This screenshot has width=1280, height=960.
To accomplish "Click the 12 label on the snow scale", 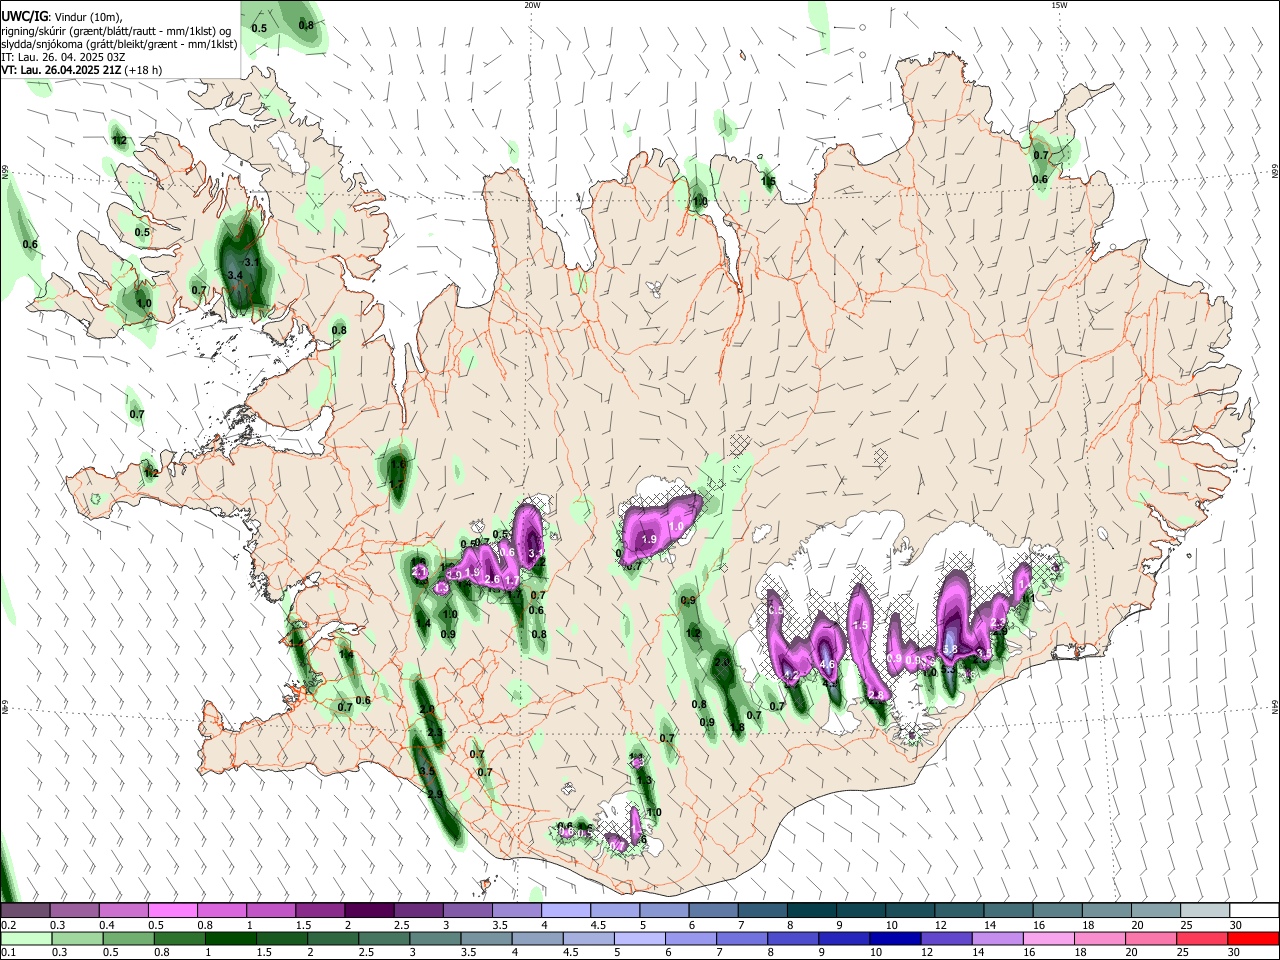I will [939, 925].
